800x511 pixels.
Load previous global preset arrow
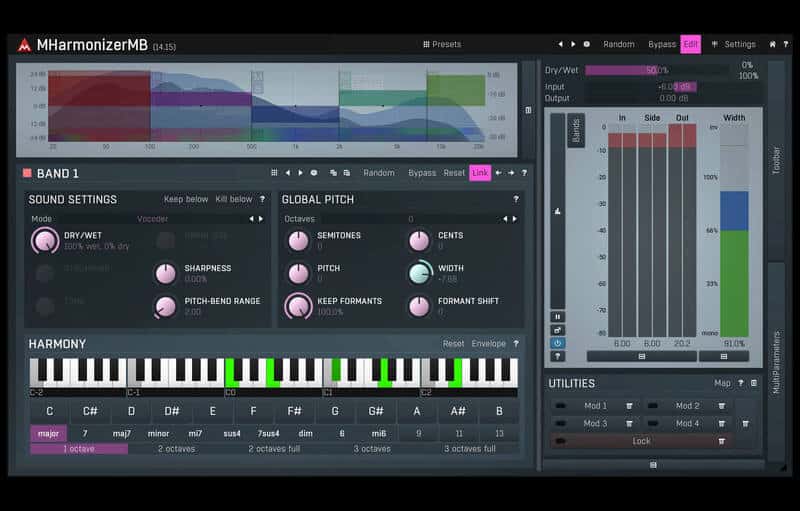(x=560, y=44)
